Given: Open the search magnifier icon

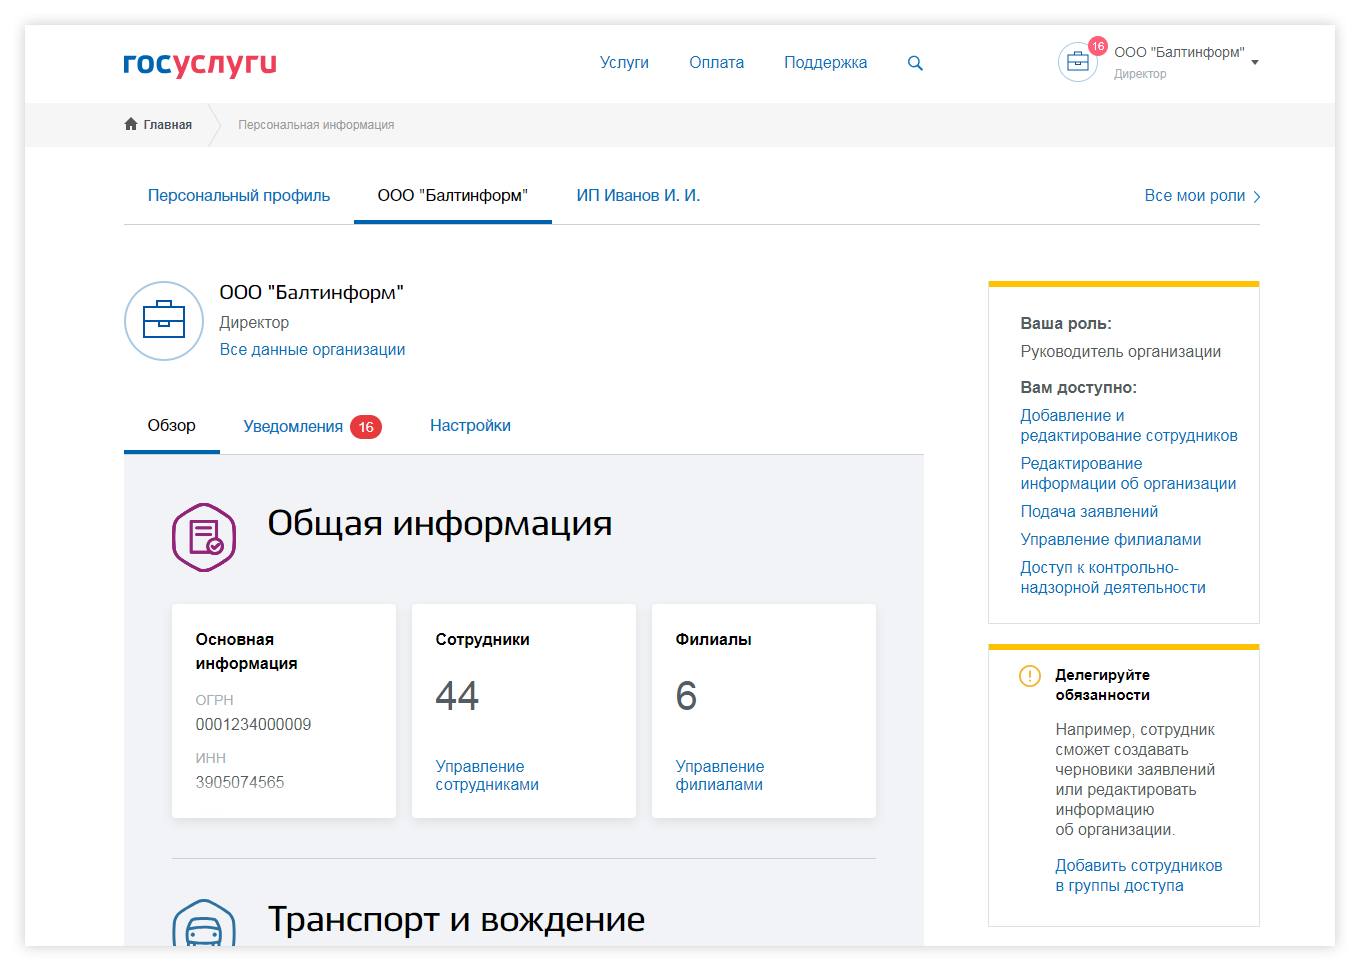Looking at the screenshot, I should (x=915, y=63).
